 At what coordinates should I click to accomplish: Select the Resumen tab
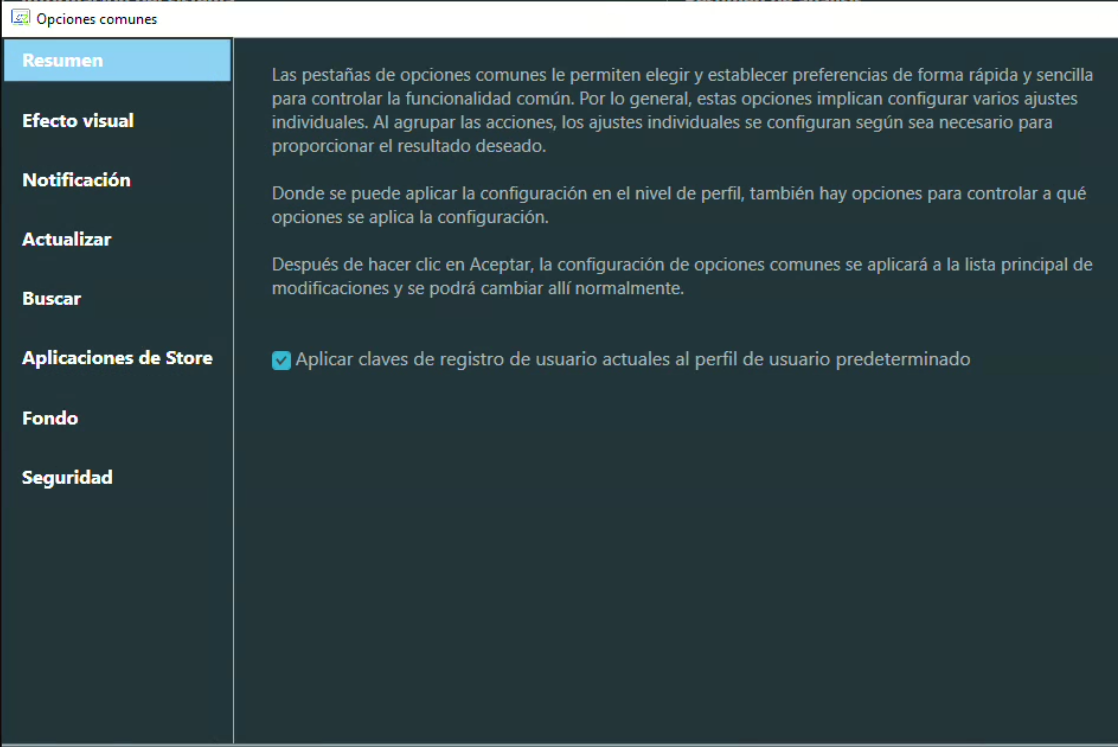tap(62, 61)
